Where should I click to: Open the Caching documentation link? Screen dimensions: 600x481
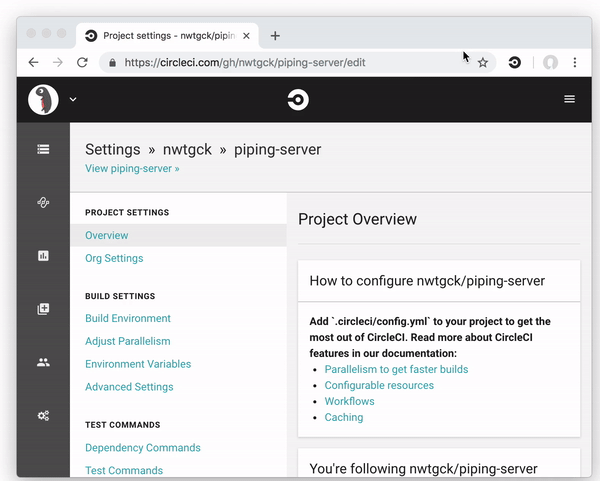344,417
